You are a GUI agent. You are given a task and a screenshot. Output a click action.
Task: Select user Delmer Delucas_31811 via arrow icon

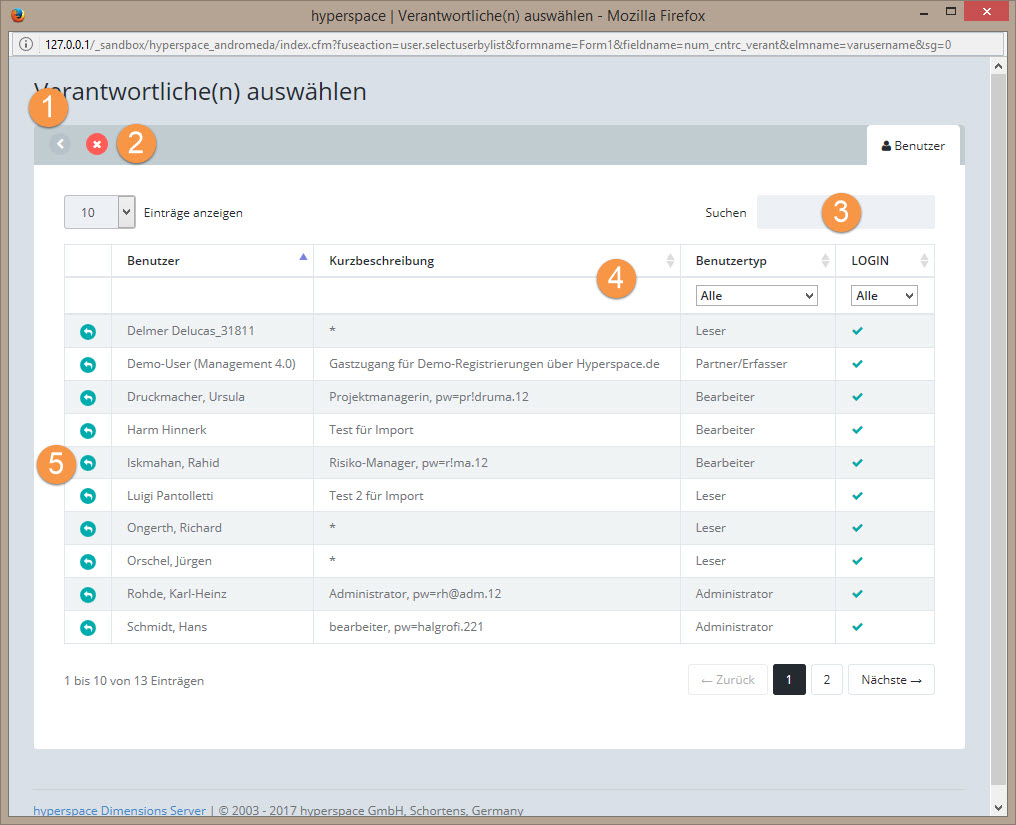tap(87, 331)
